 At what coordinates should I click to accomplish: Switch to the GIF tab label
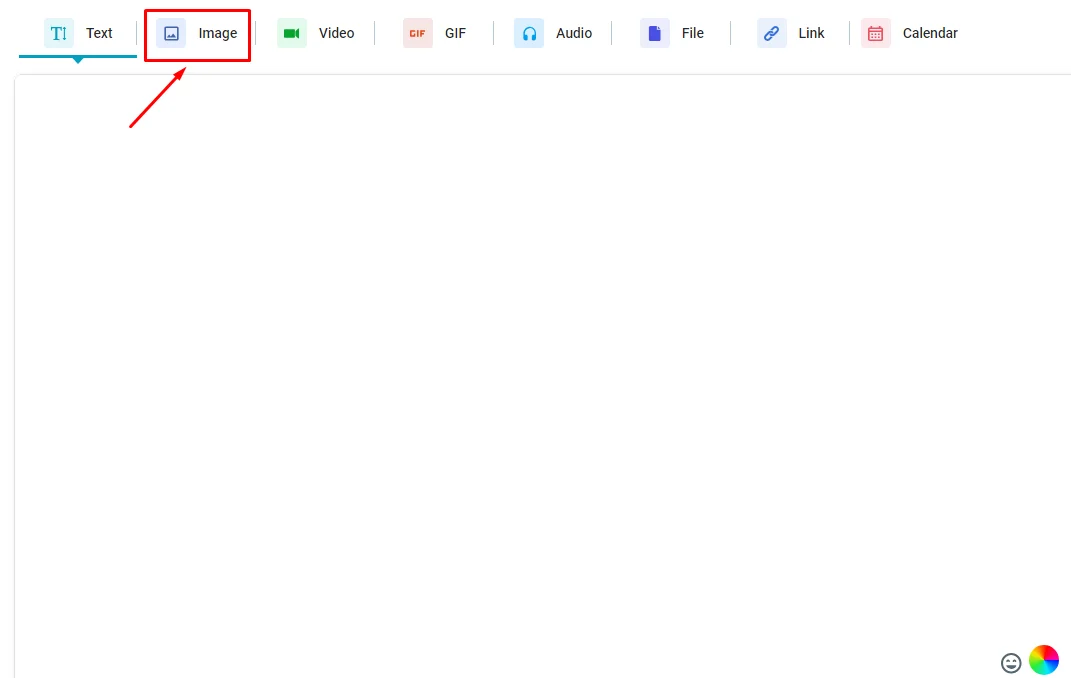pos(456,33)
